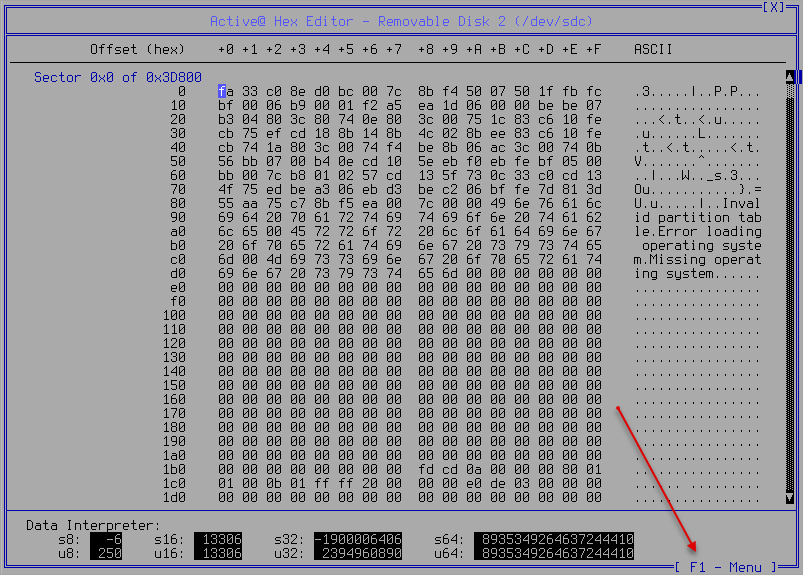The height and width of the screenshot is (575, 803).
Task: Select highlighted byte 'fa' at offset 0
Action: pyautogui.click(x=223, y=91)
